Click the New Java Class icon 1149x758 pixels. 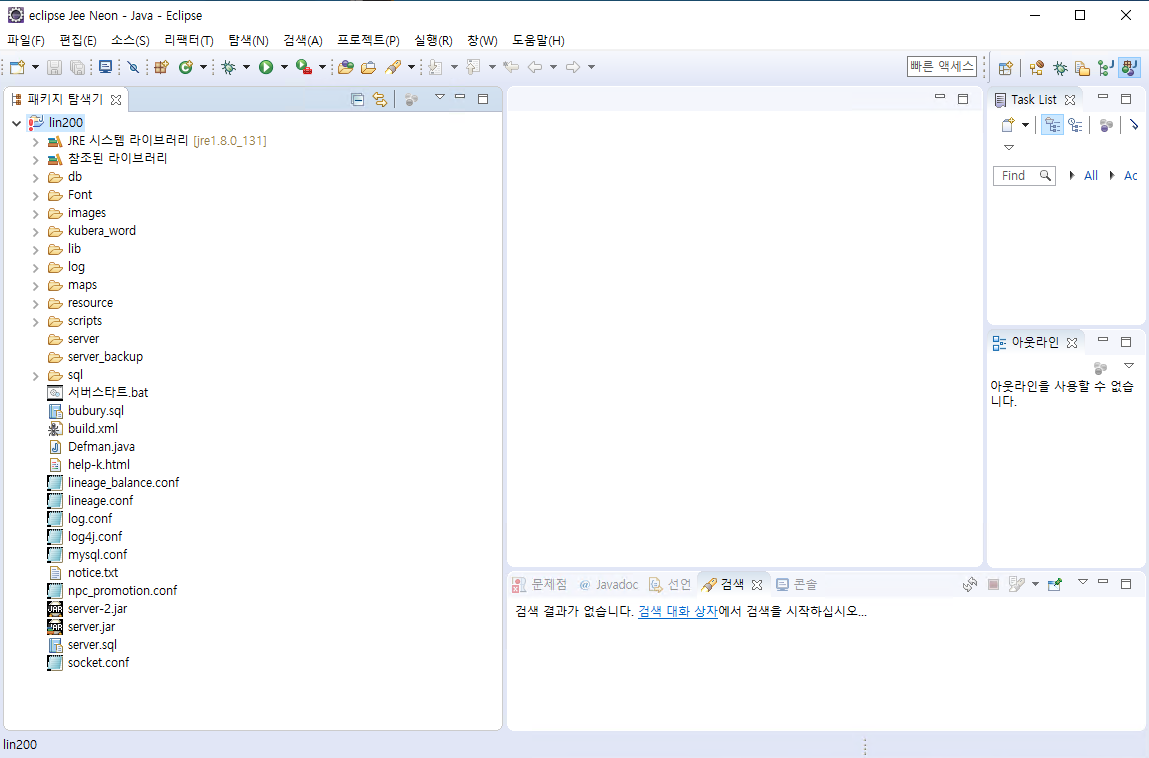[x=186, y=67]
